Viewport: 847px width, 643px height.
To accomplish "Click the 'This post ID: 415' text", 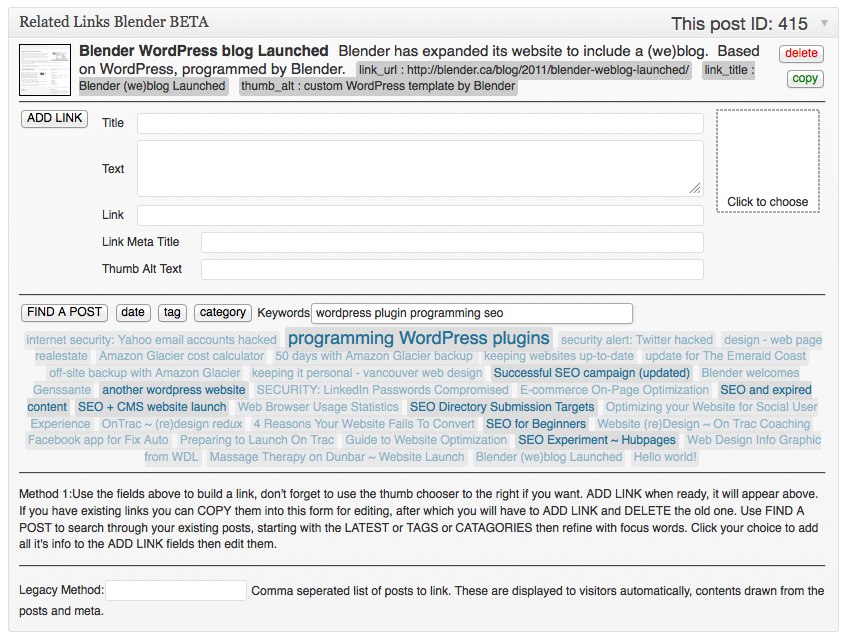I will click(740, 24).
